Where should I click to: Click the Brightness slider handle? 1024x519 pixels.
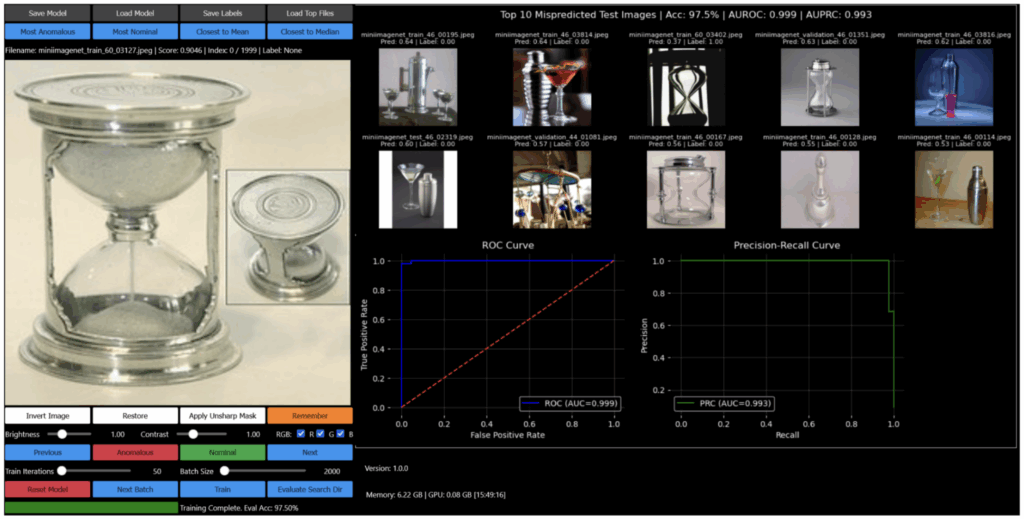coord(61,434)
